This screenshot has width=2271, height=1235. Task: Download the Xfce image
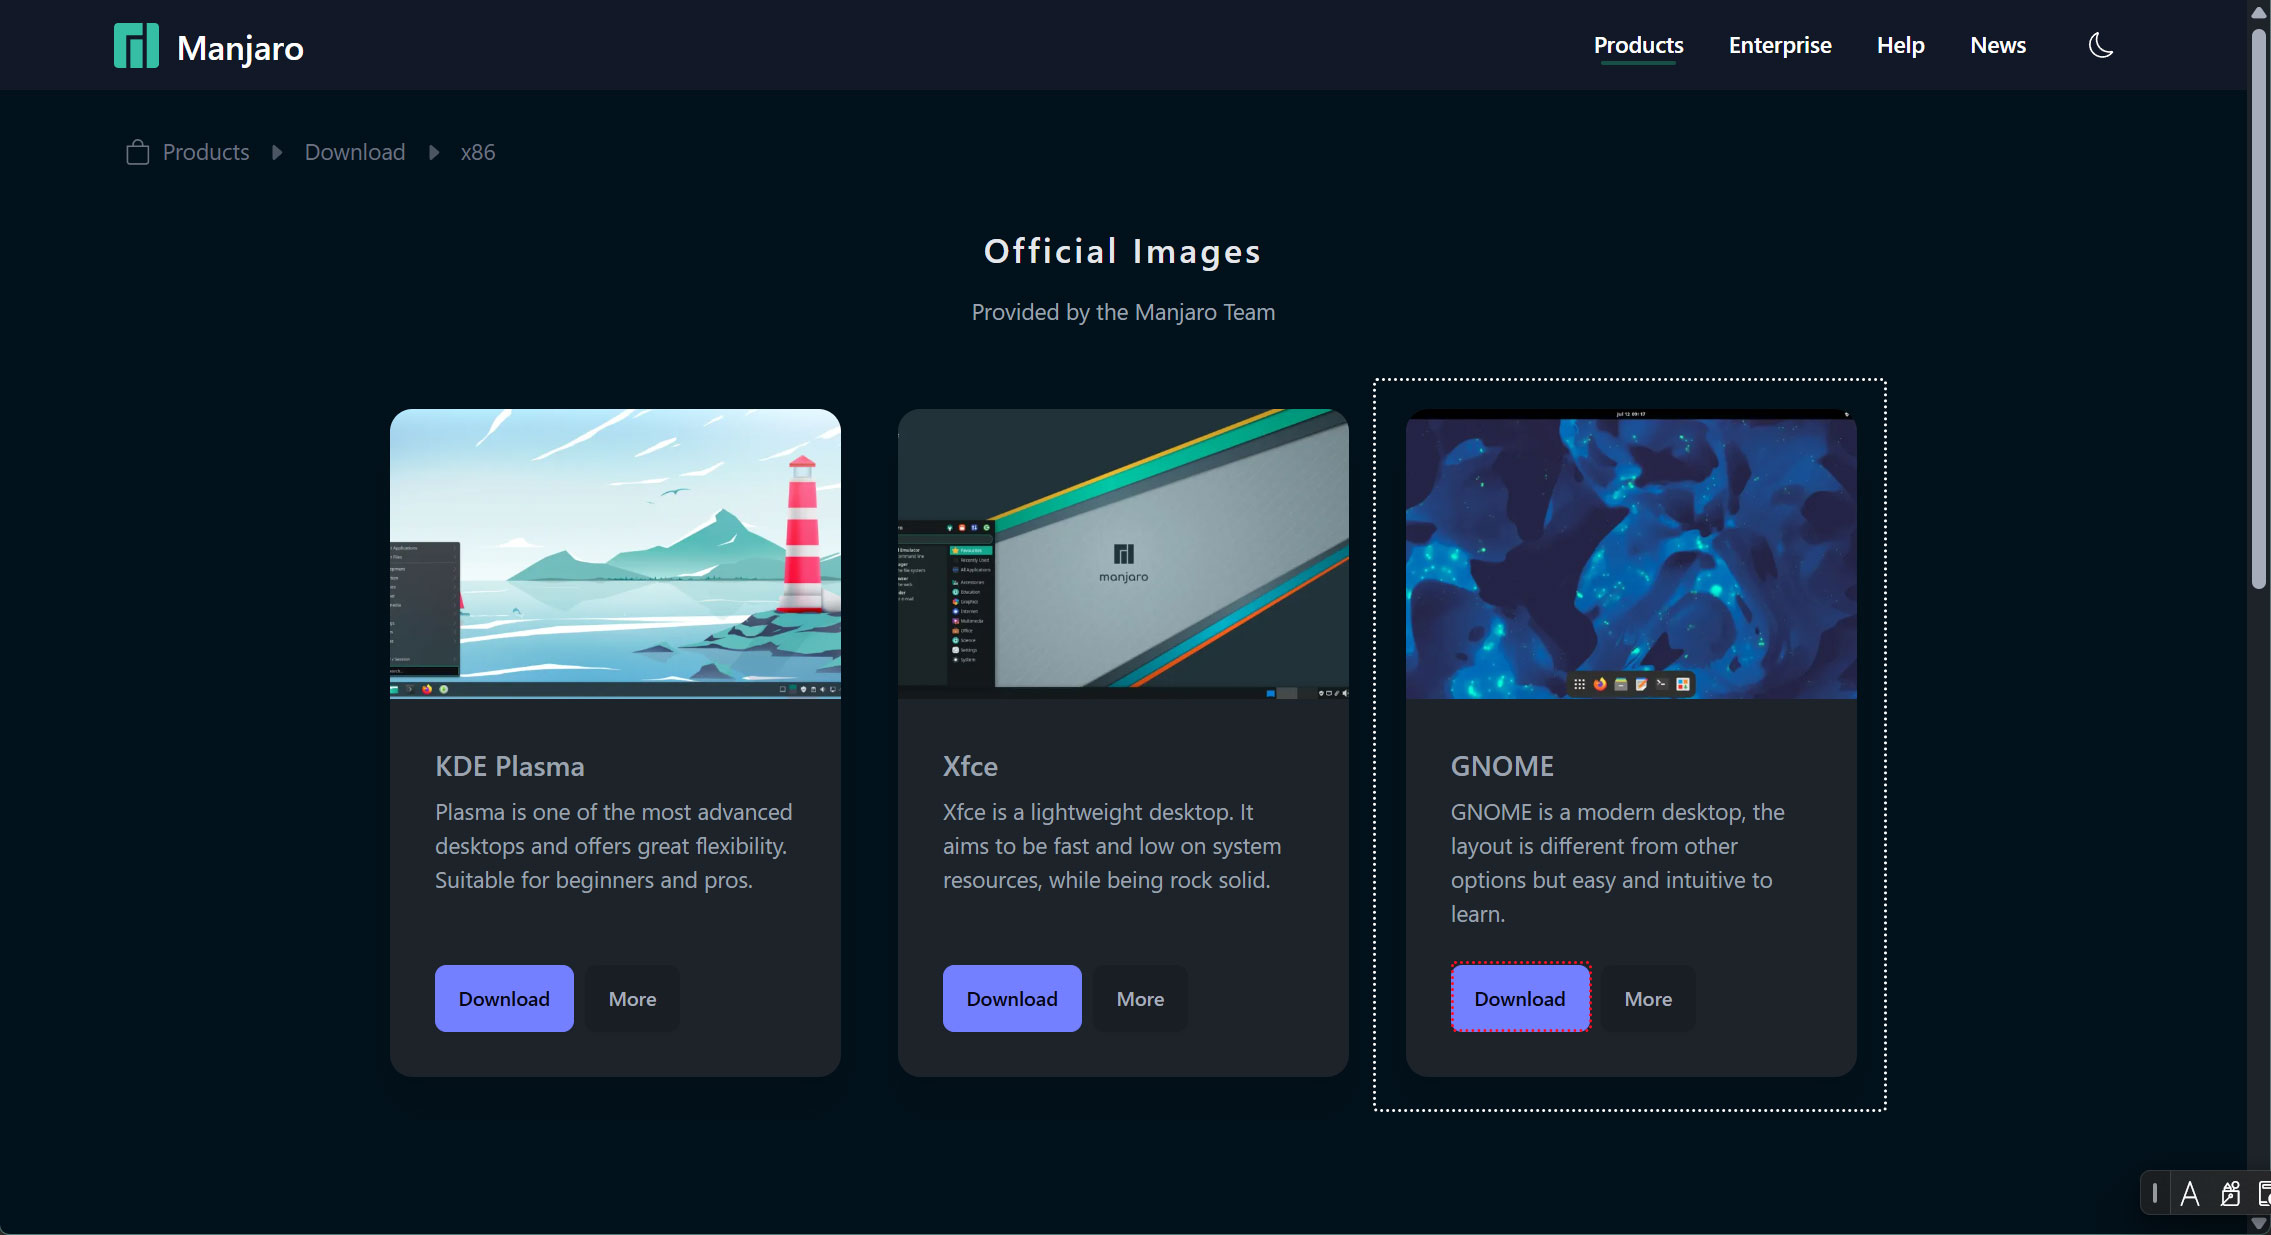click(x=1012, y=998)
